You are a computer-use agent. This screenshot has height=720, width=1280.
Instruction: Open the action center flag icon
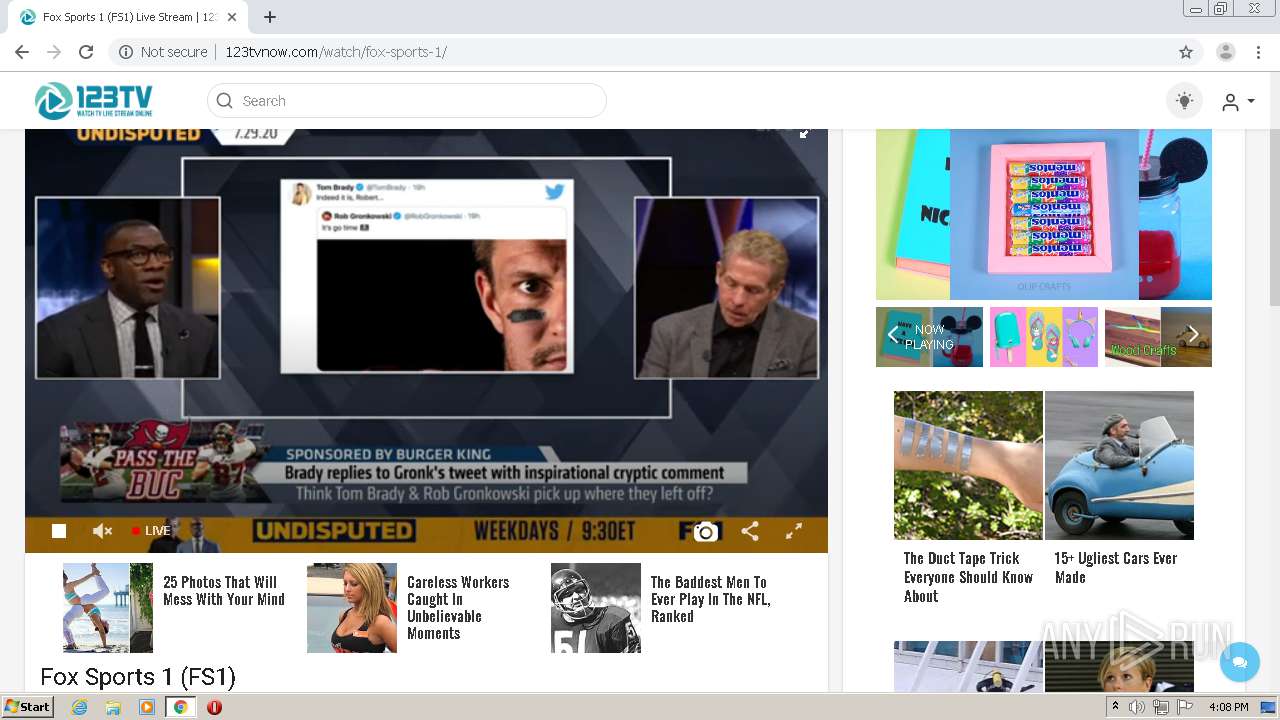1185,707
